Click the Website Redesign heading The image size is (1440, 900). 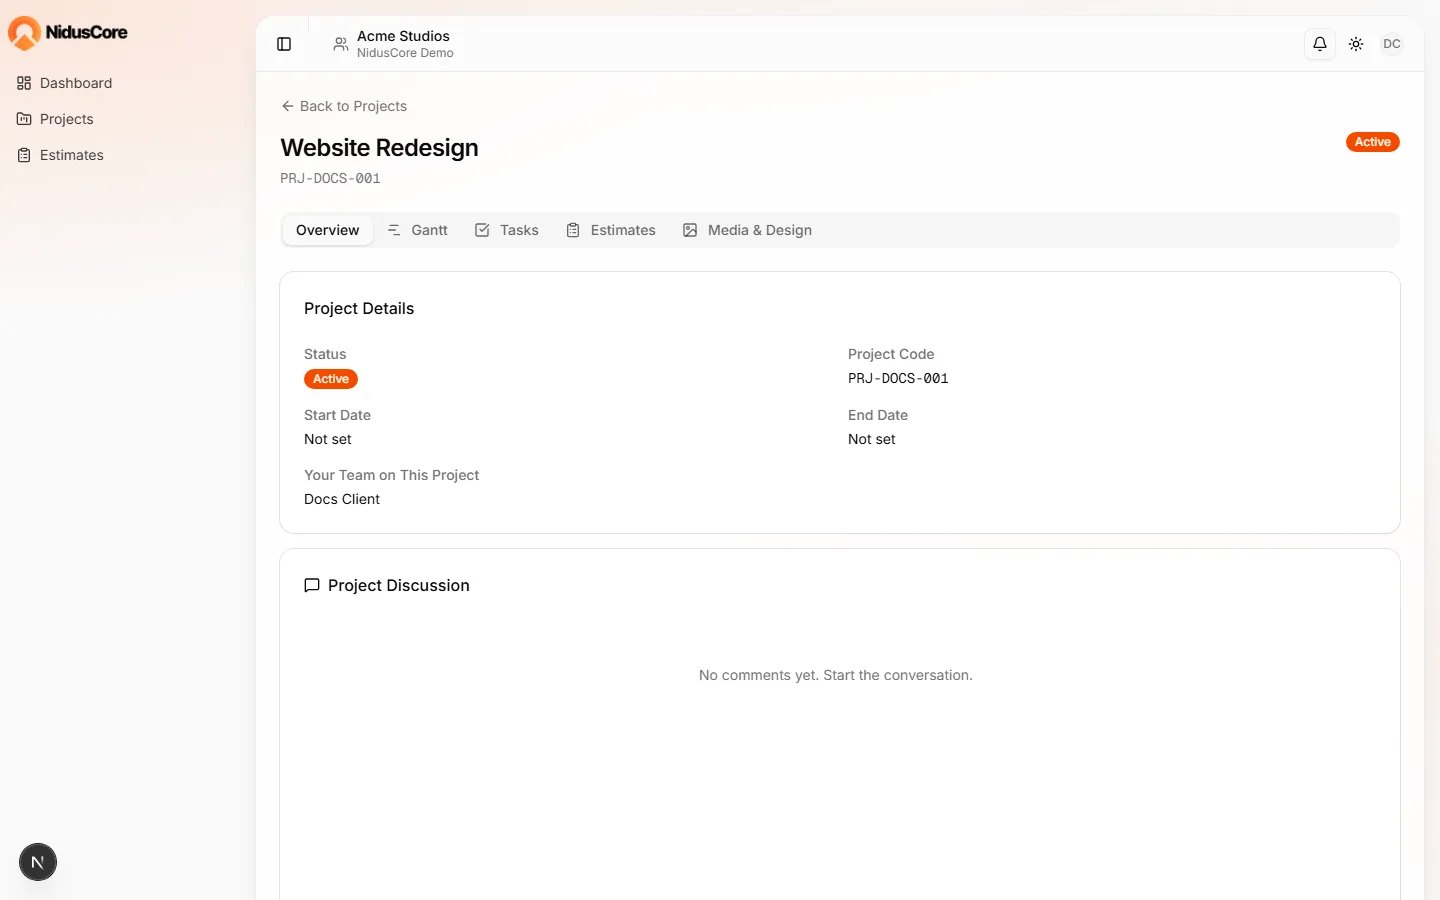[x=379, y=148]
